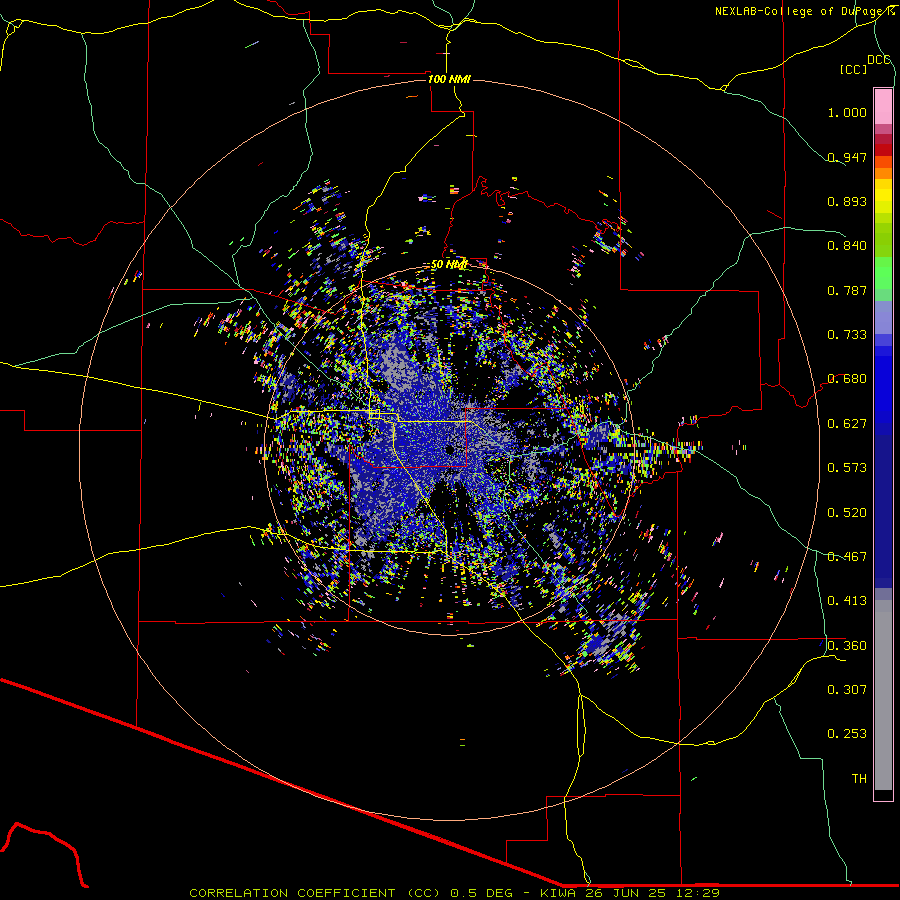Click the 0.5 DEG elevation text

482,893
